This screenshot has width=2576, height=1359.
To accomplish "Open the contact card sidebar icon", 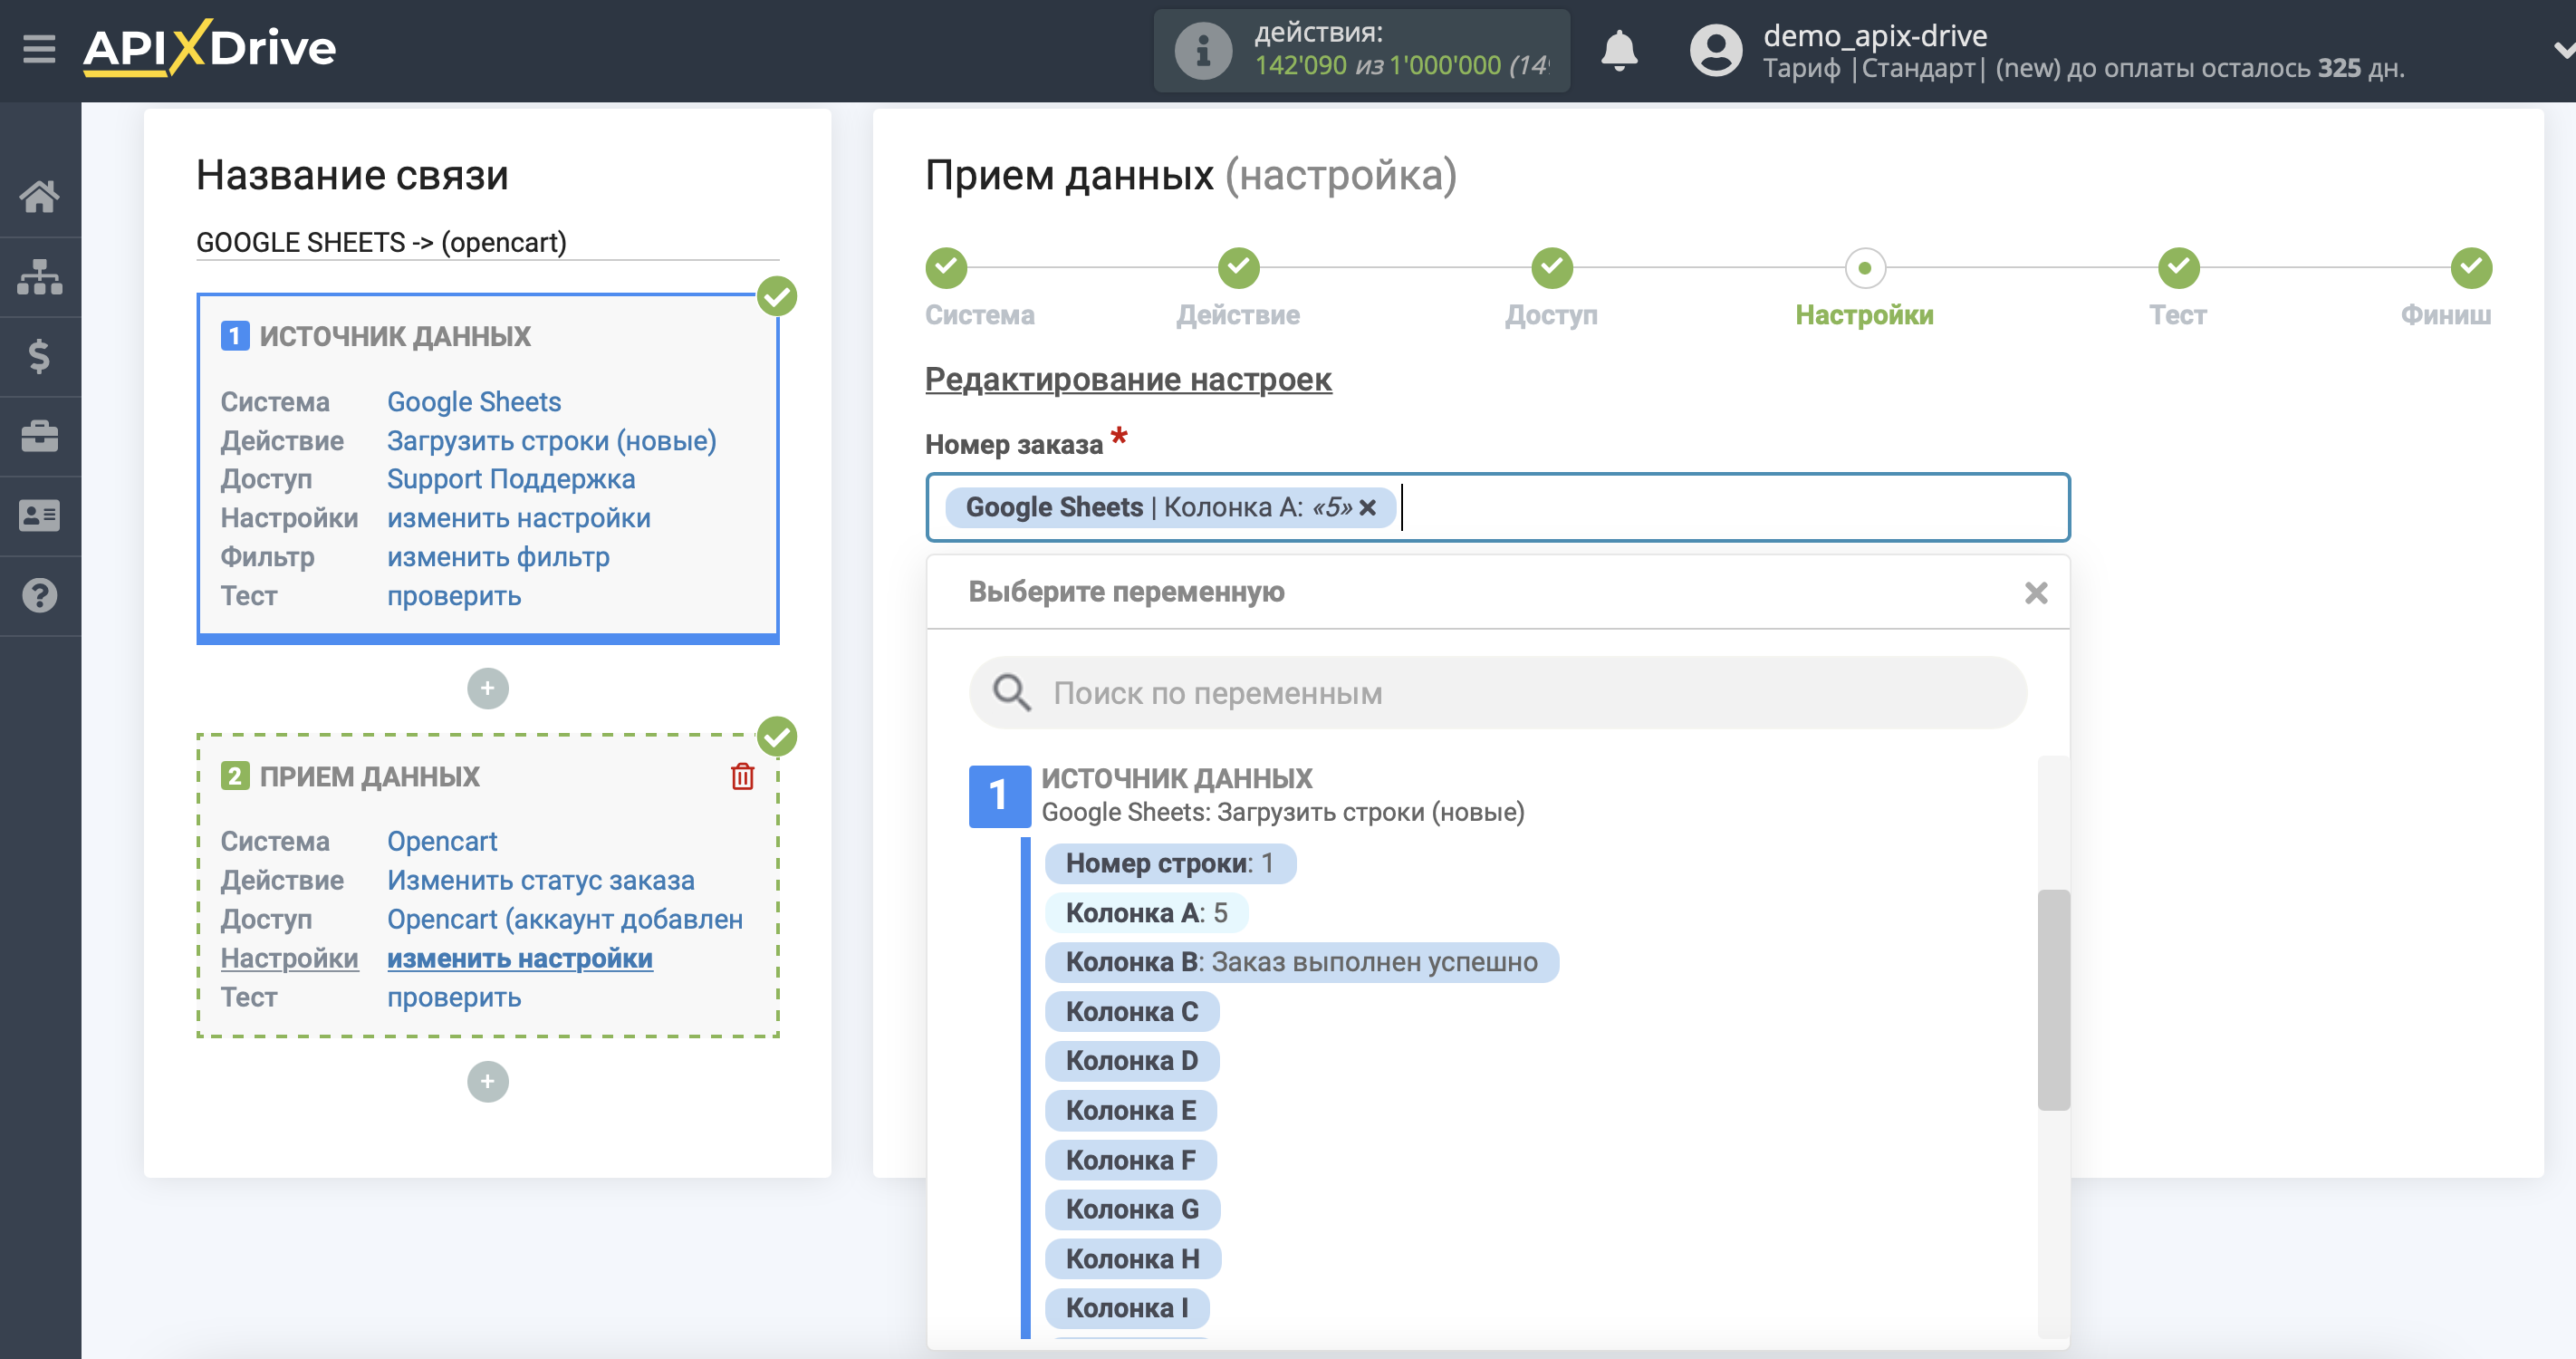I will click(39, 516).
